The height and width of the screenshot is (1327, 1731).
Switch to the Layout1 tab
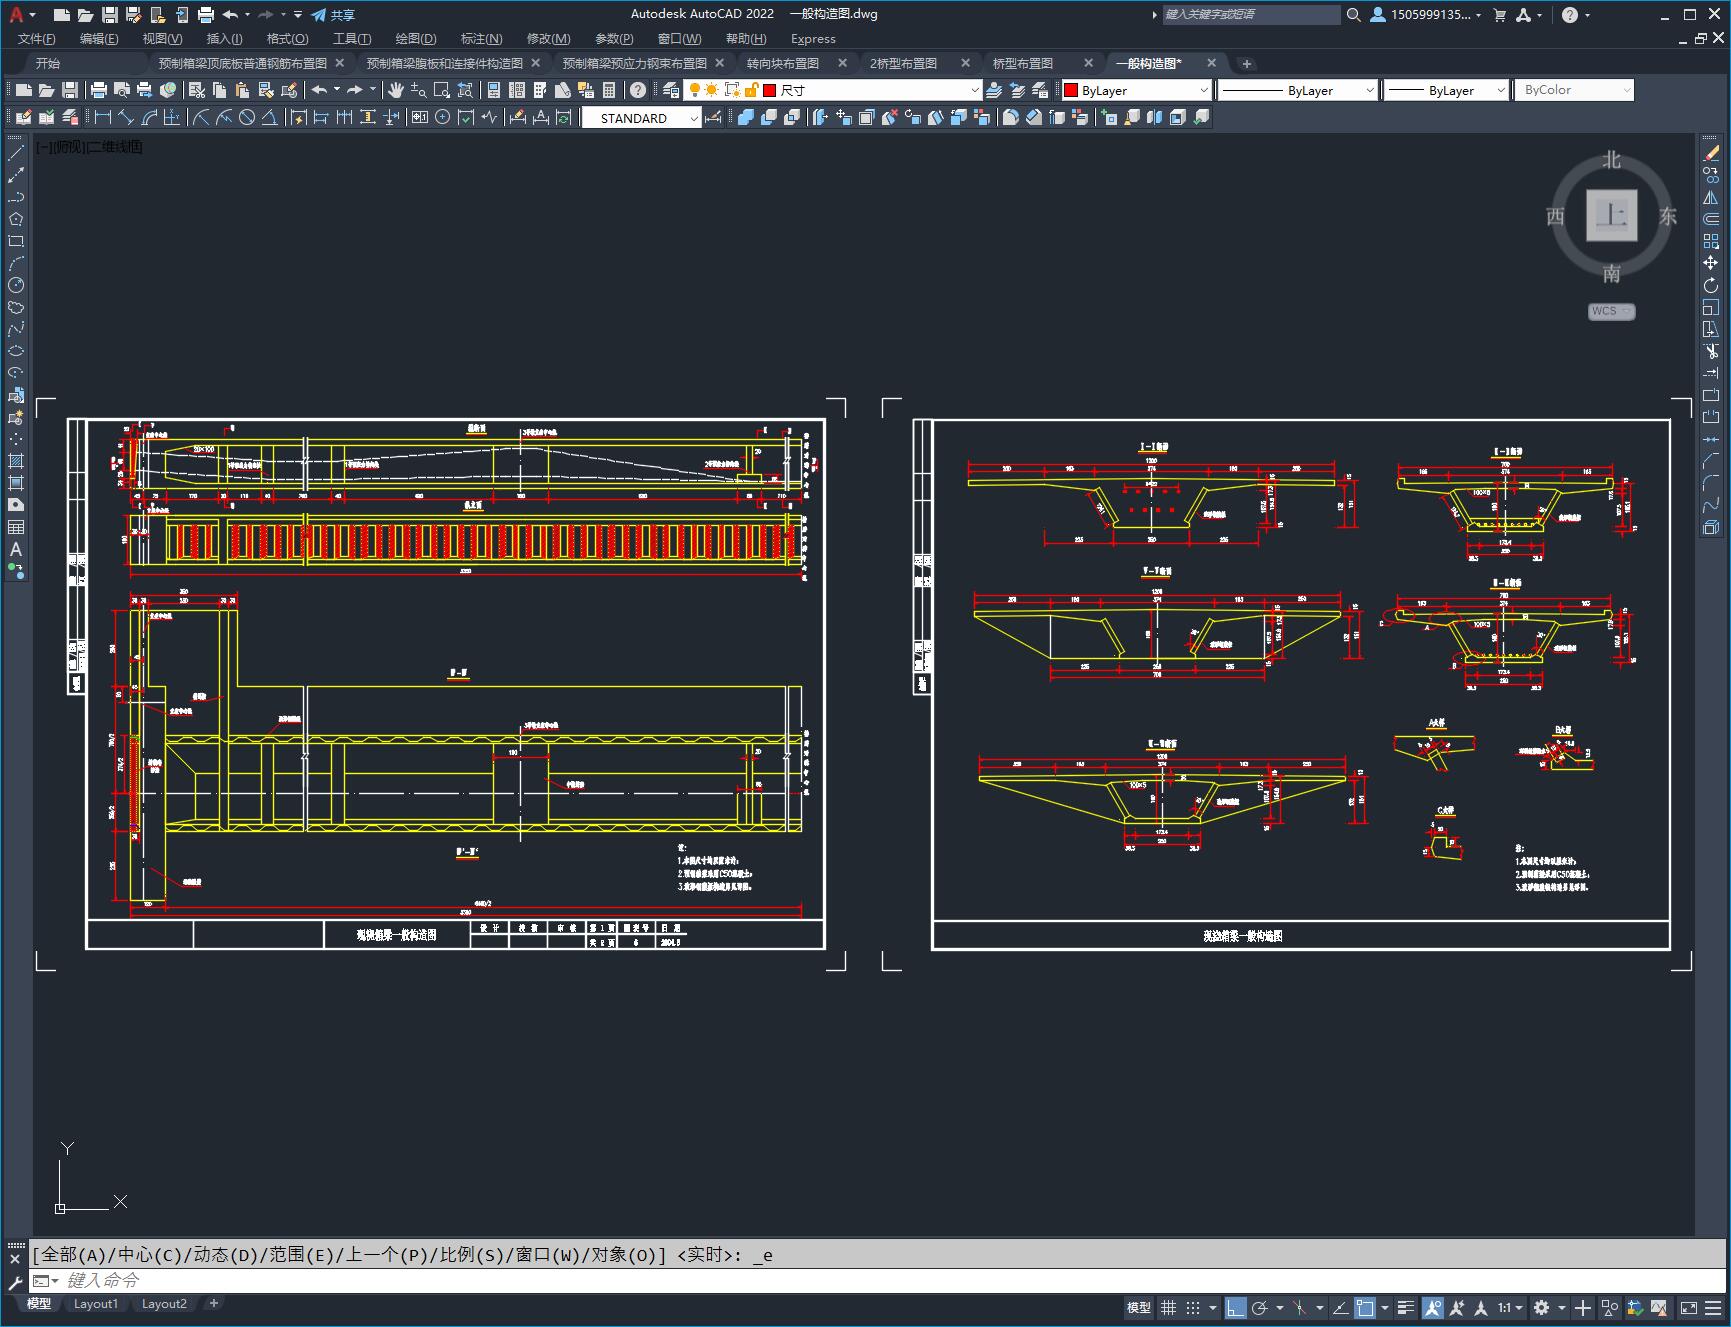click(96, 1304)
